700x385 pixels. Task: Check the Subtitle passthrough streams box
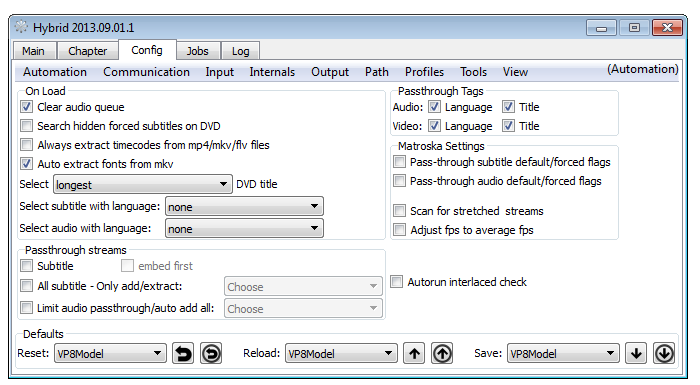(x=26, y=266)
